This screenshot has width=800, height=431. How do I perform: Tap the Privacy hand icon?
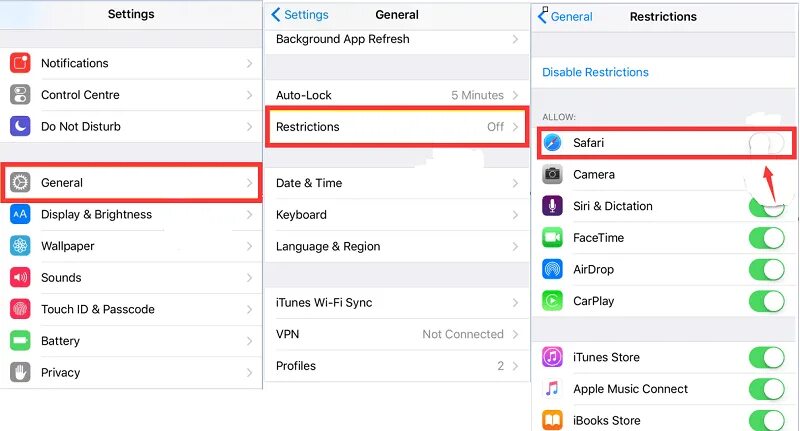[x=20, y=372]
